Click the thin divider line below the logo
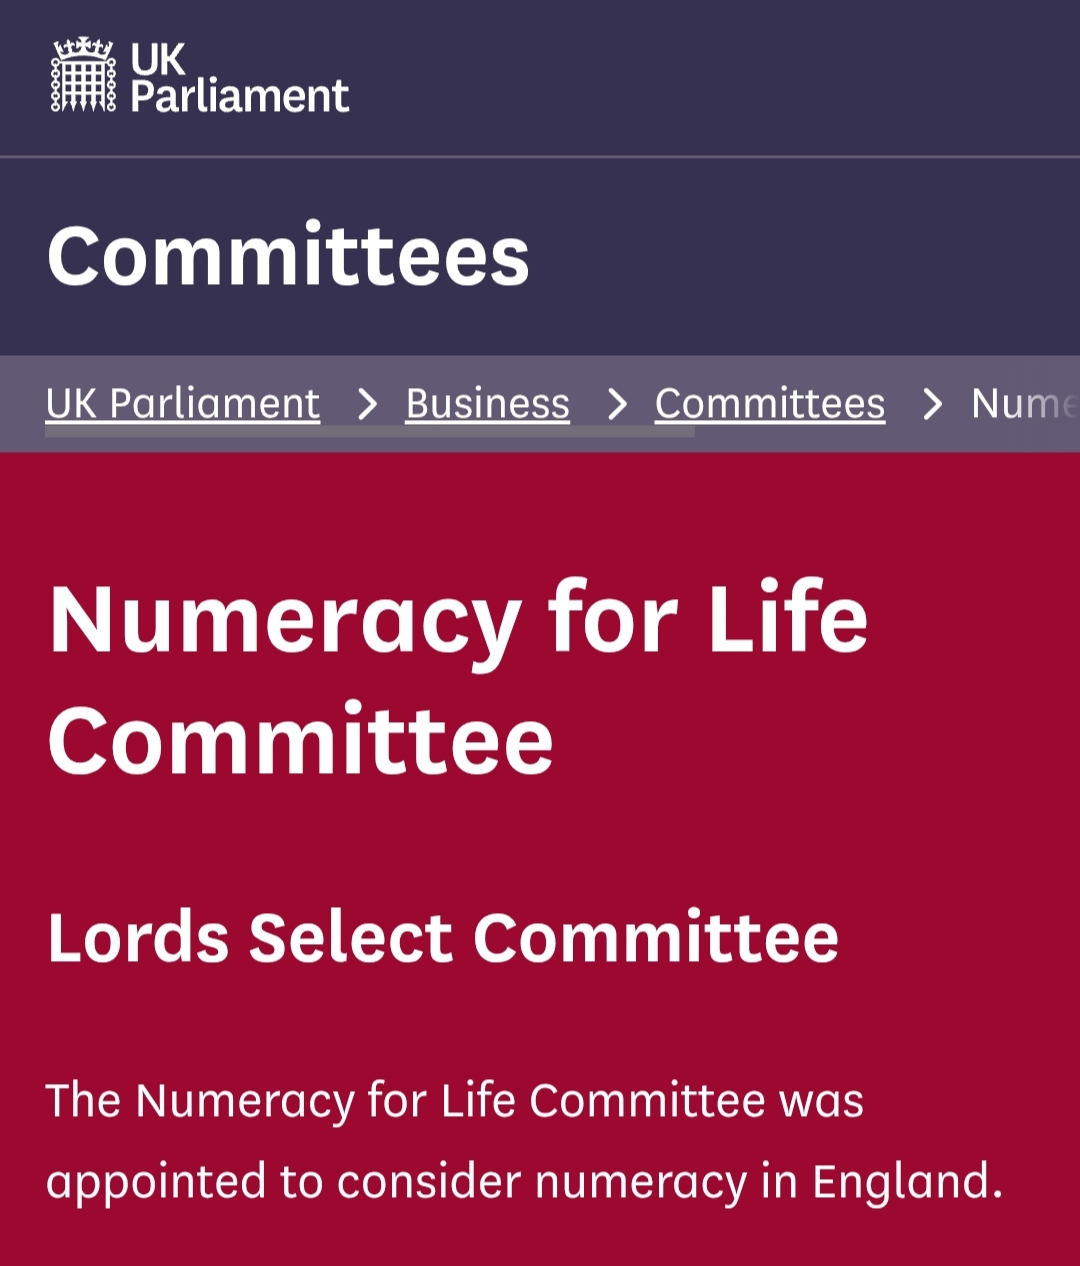Image resolution: width=1080 pixels, height=1266 pixels. [540, 157]
